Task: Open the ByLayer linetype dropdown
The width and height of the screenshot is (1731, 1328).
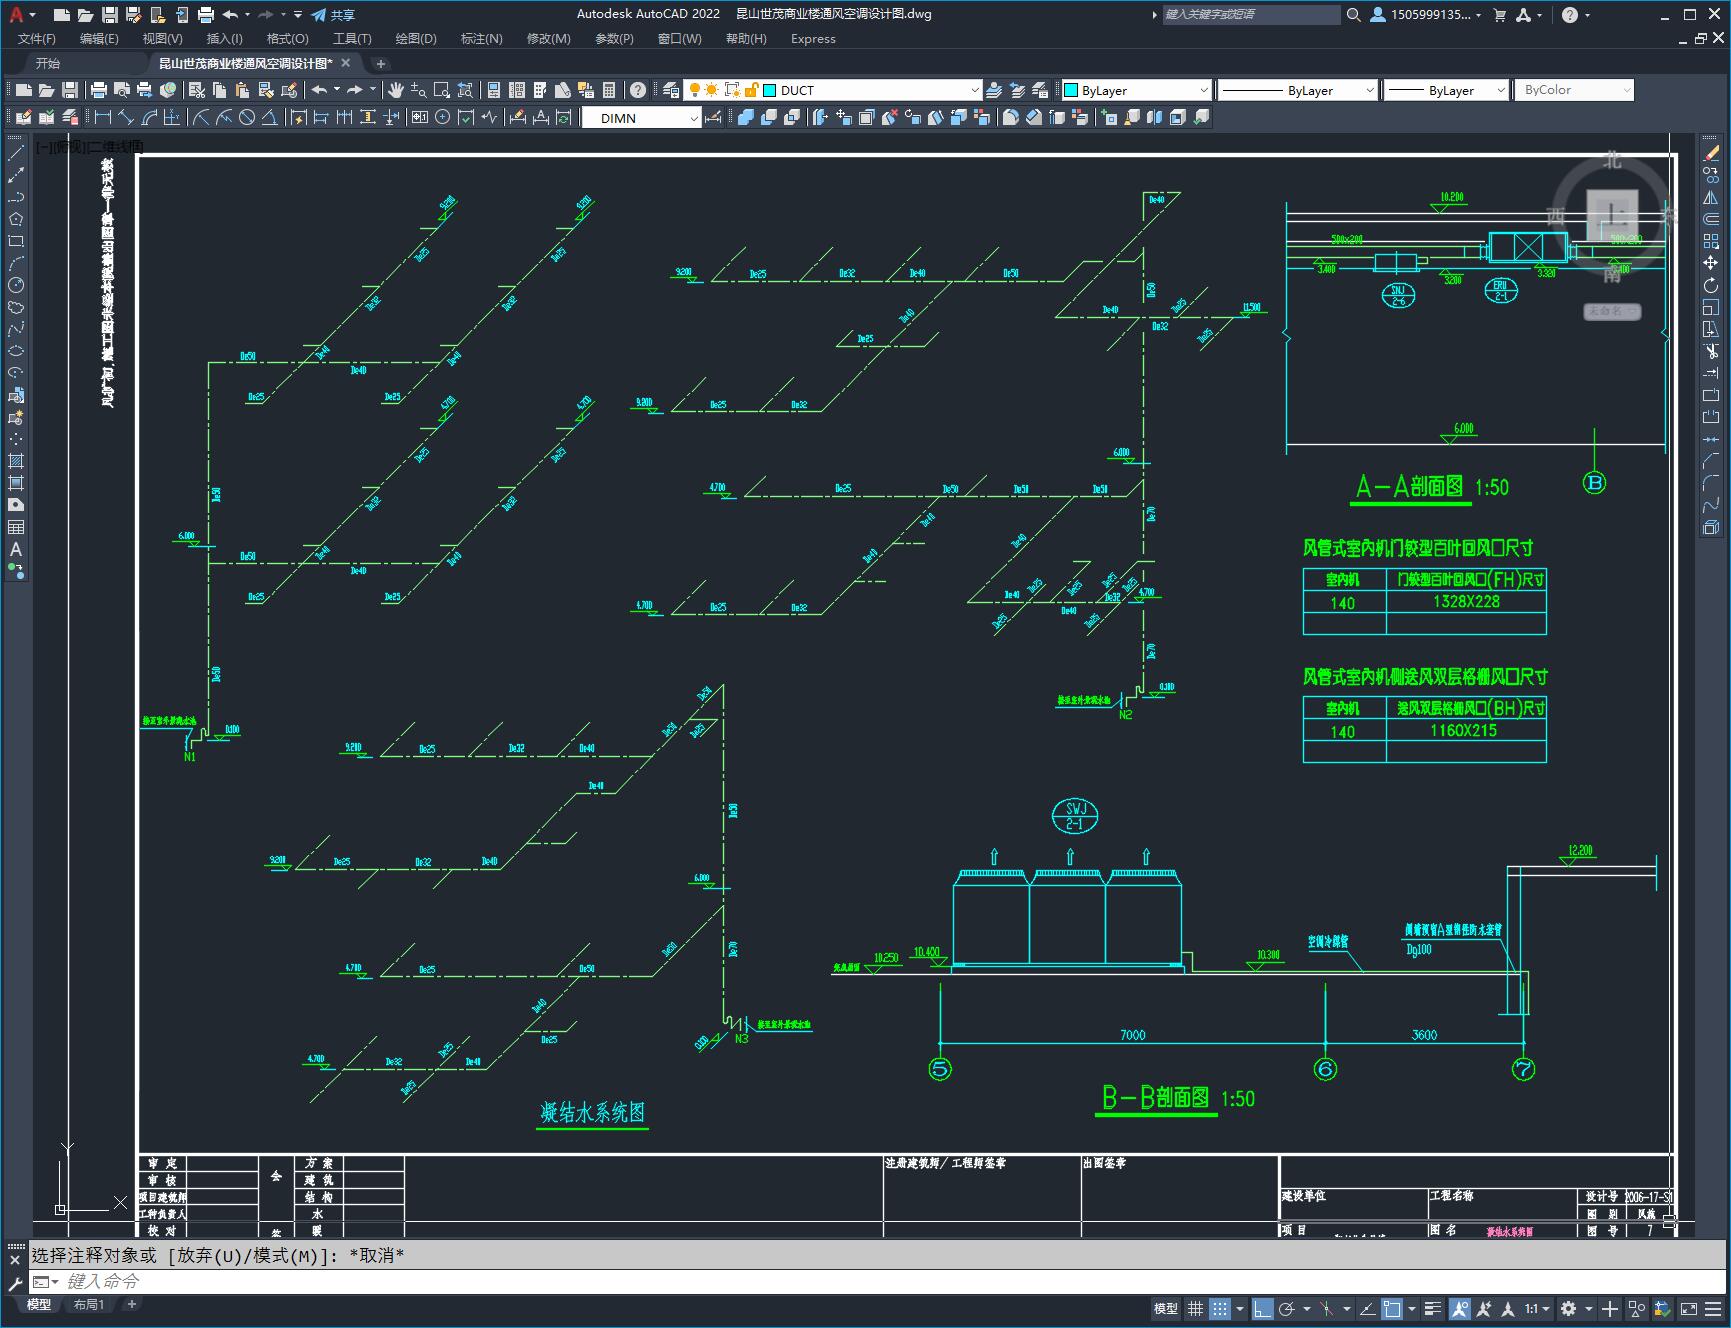Action: pyautogui.click(x=1369, y=90)
